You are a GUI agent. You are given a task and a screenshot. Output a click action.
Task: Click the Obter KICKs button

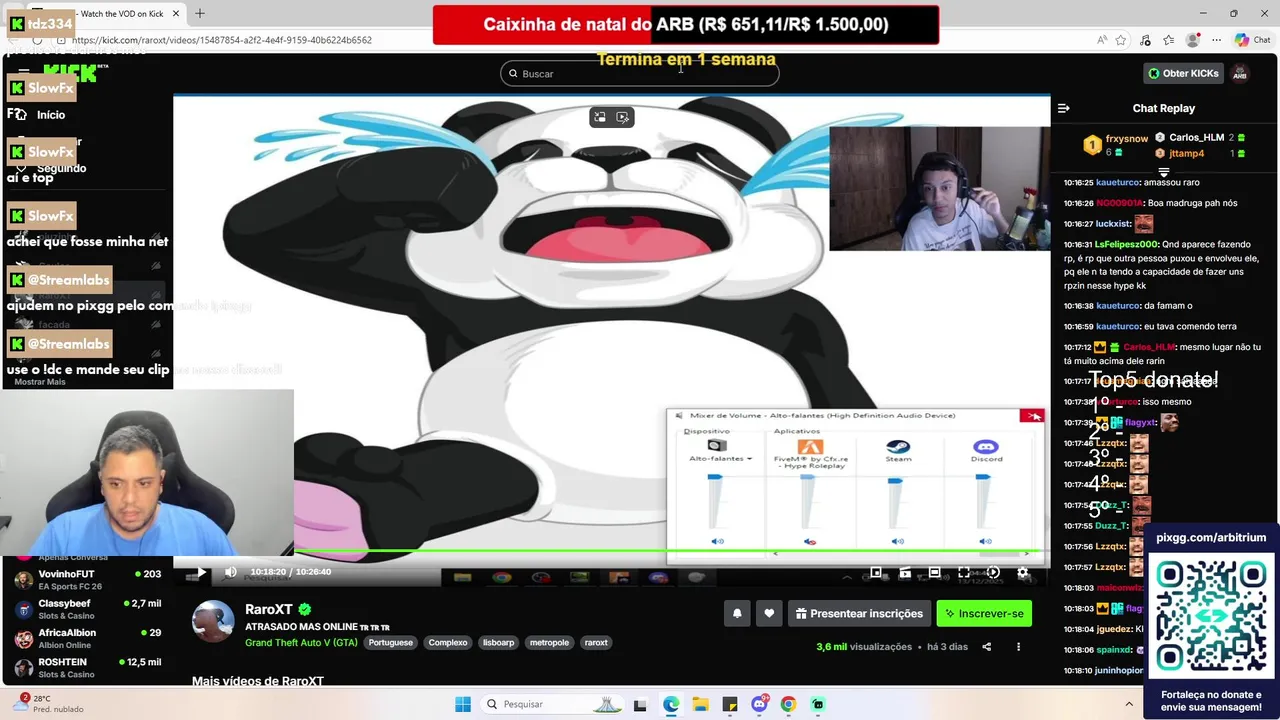pyautogui.click(x=1183, y=73)
